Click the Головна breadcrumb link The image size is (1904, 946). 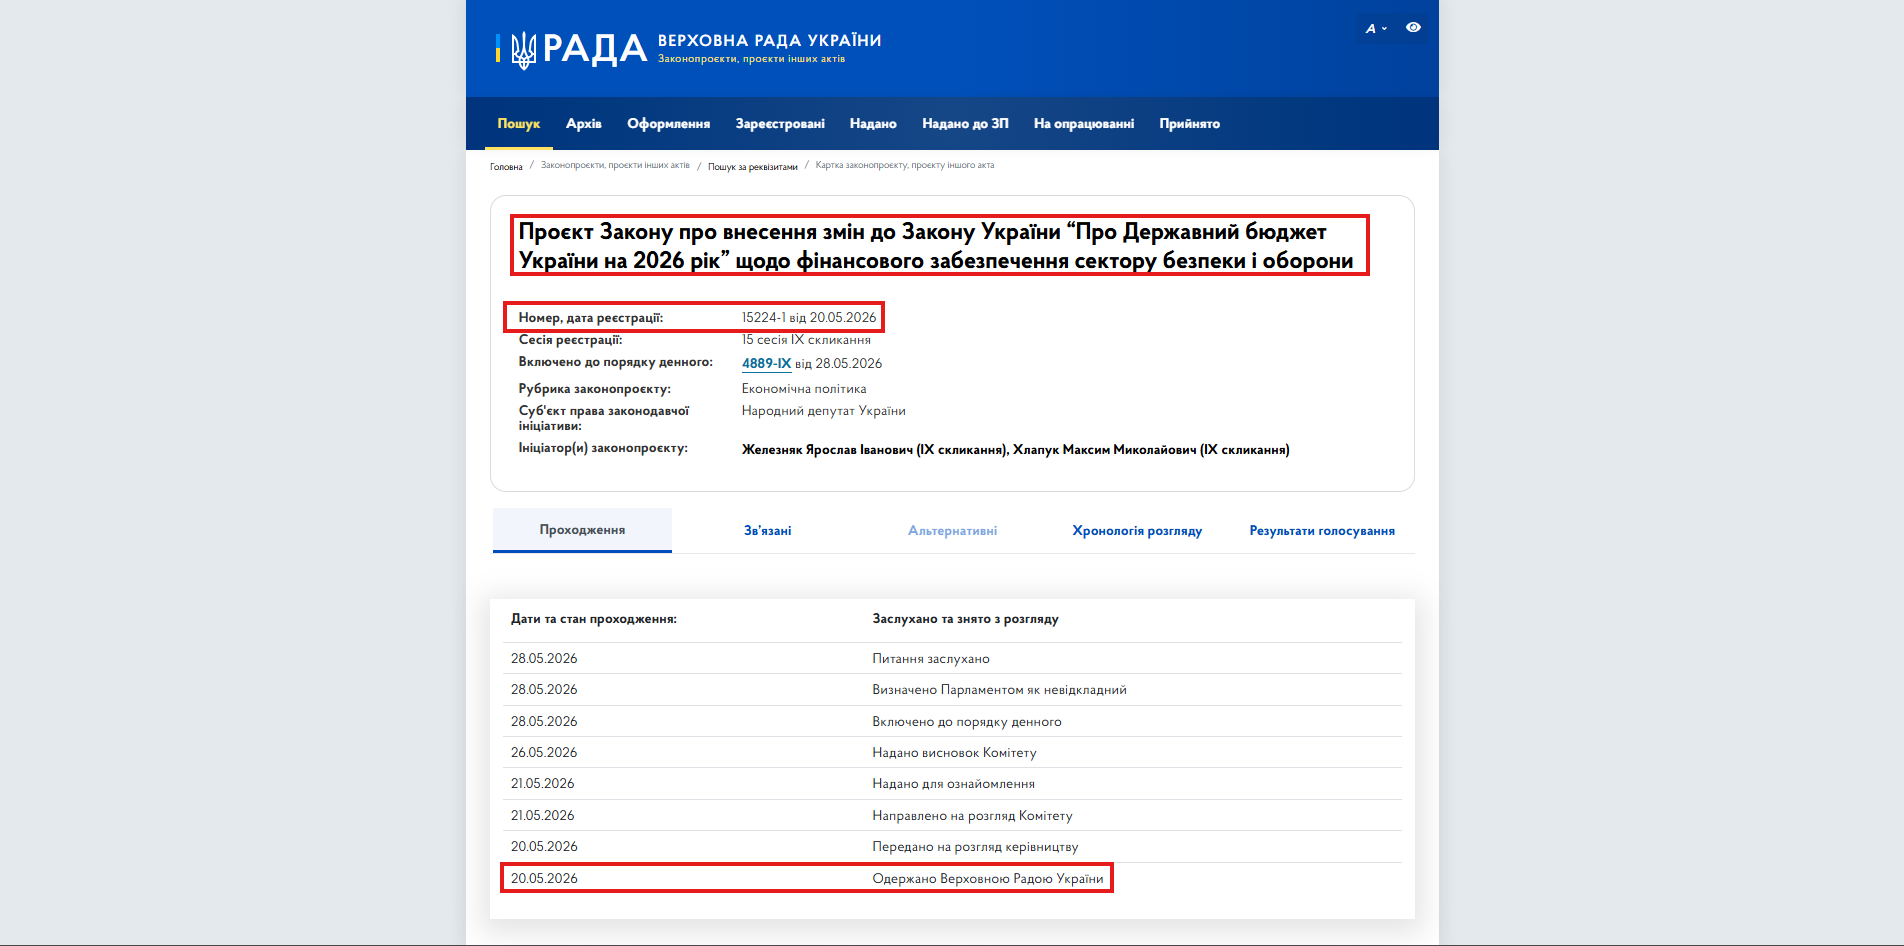coord(506,167)
